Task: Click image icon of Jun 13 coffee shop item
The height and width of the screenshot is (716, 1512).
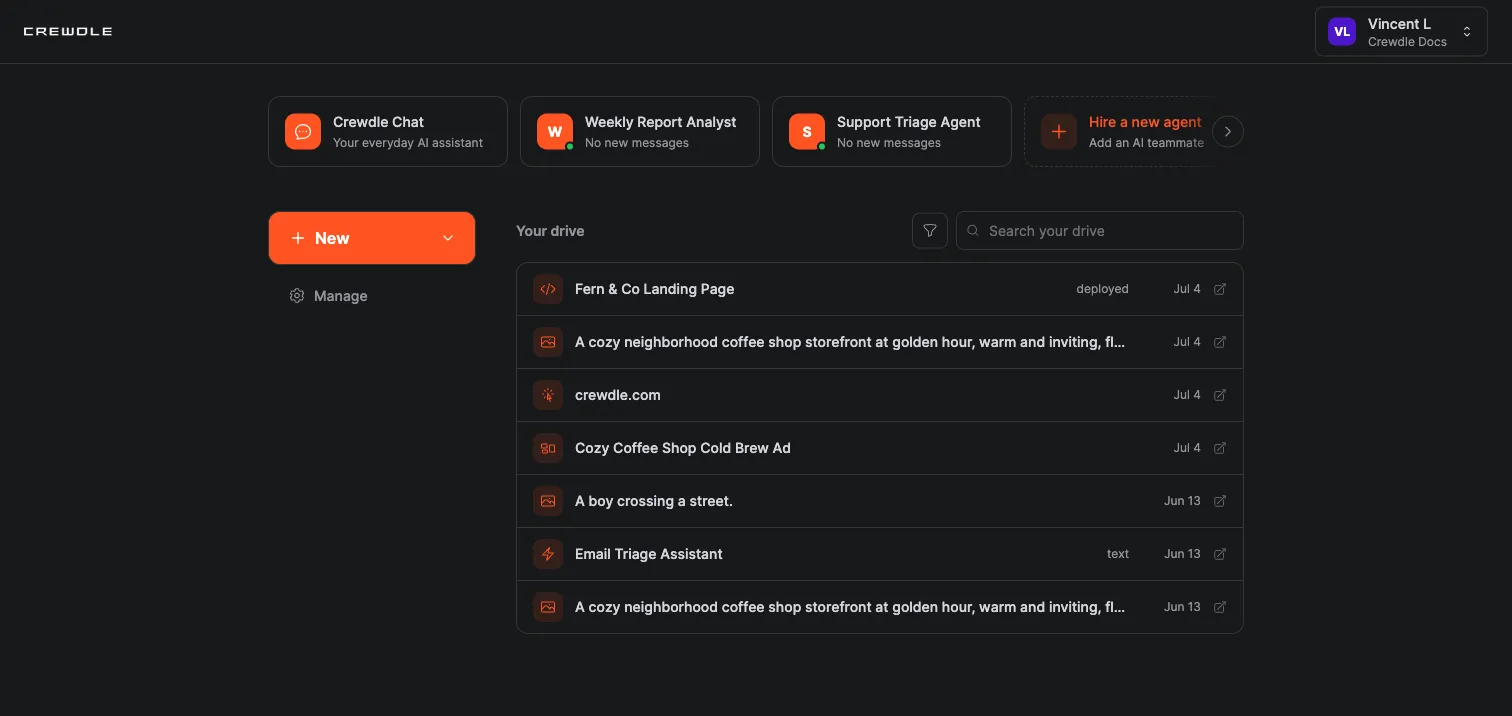Action: click(548, 607)
